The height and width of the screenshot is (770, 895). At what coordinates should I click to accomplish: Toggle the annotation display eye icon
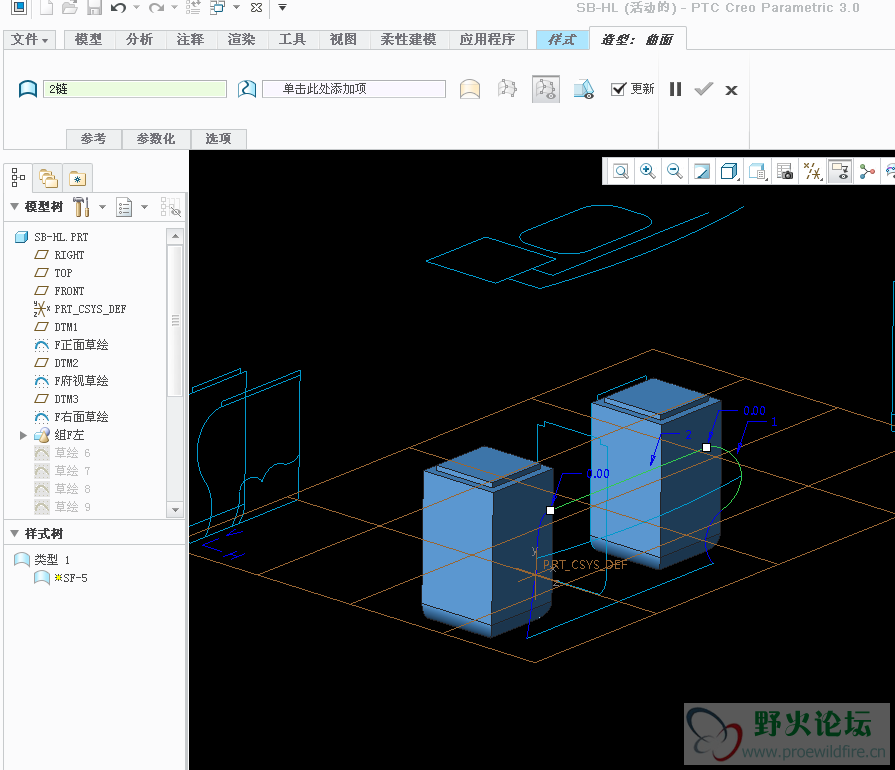point(840,171)
